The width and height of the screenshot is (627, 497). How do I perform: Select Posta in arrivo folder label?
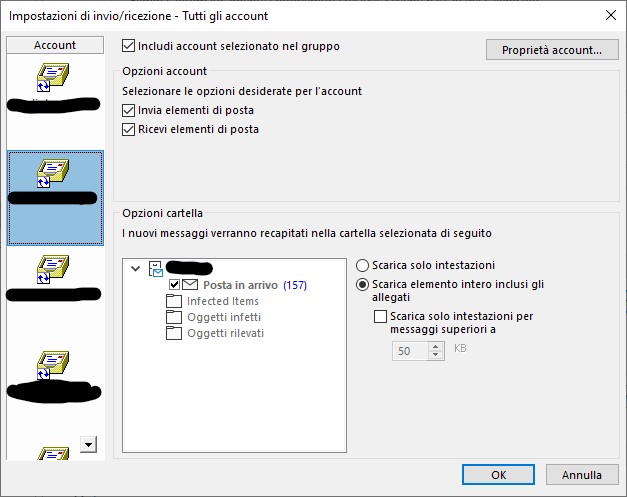tap(240, 285)
